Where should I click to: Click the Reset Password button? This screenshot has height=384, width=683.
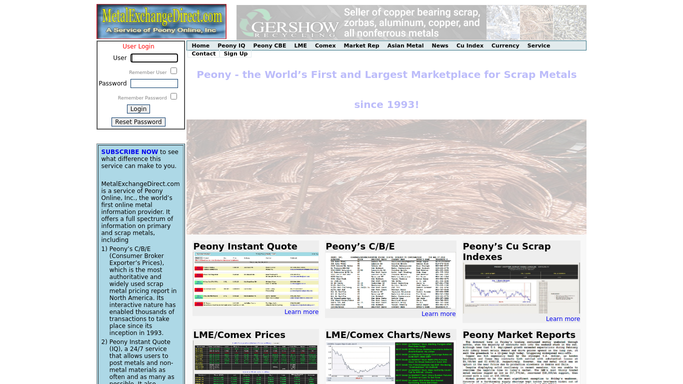139,122
